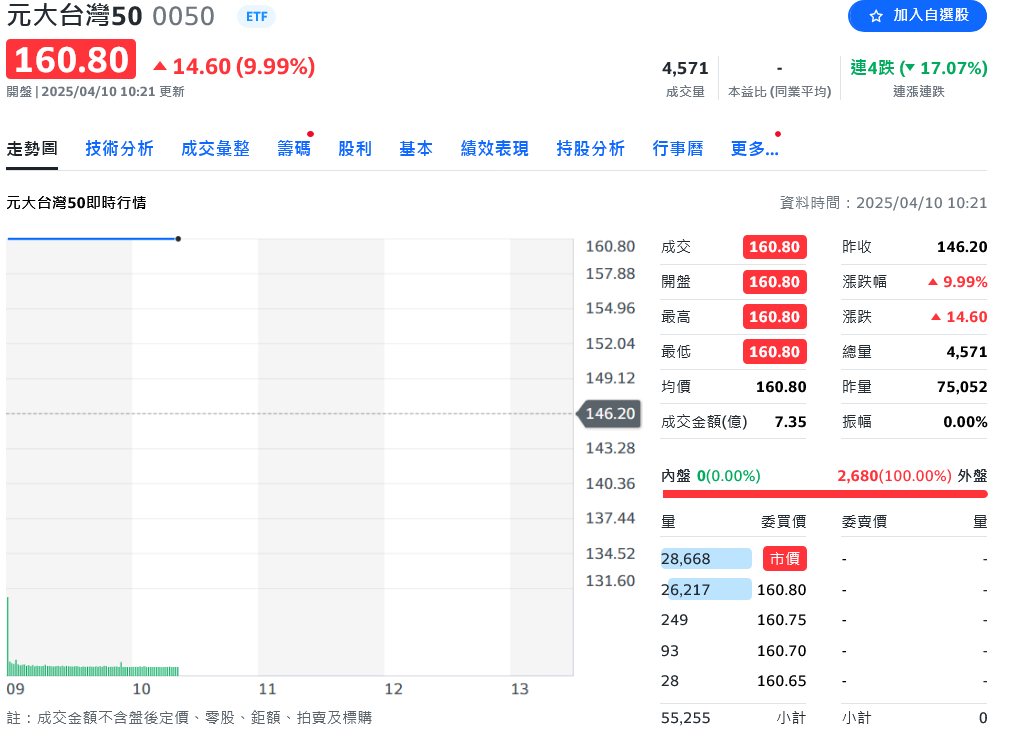Switch to the 行事曆 tab
The height and width of the screenshot is (737, 1013).
[x=678, y=149]
